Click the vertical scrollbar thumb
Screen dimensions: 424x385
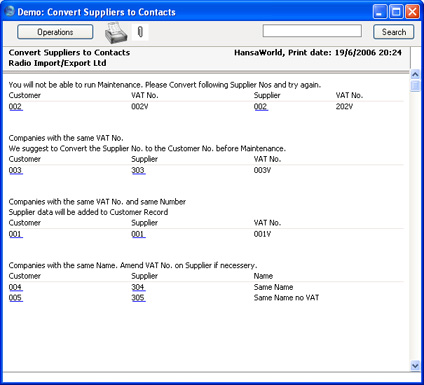[415, 85]
